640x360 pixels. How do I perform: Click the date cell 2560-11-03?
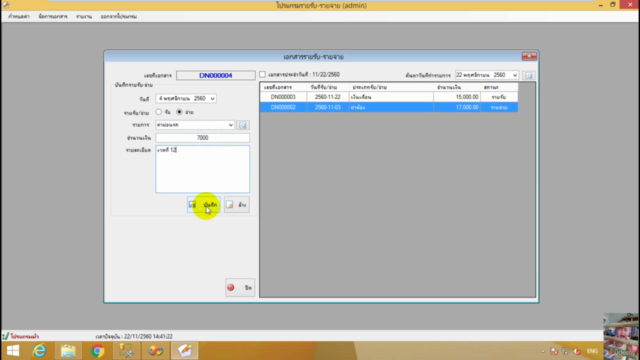pyautogui.click(x=327, y=107)
